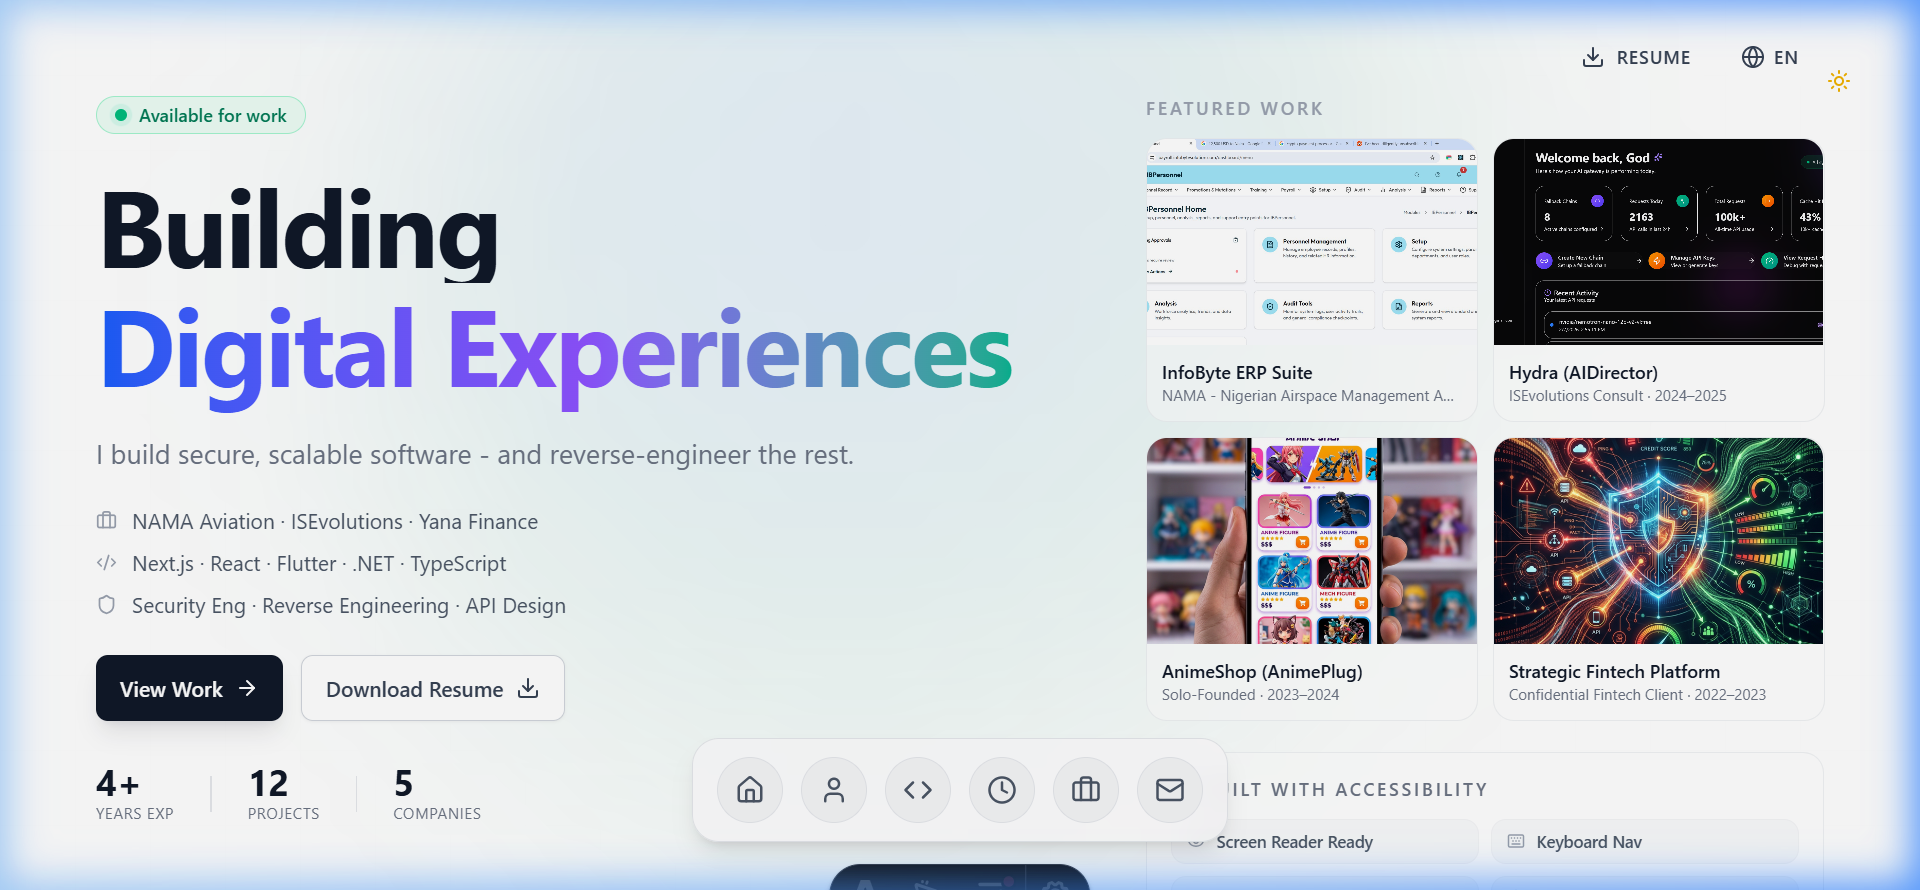Click the '12 PROJECTS' stat
The width and height of the screenshot is (1920, 890).
click(284, 795)
